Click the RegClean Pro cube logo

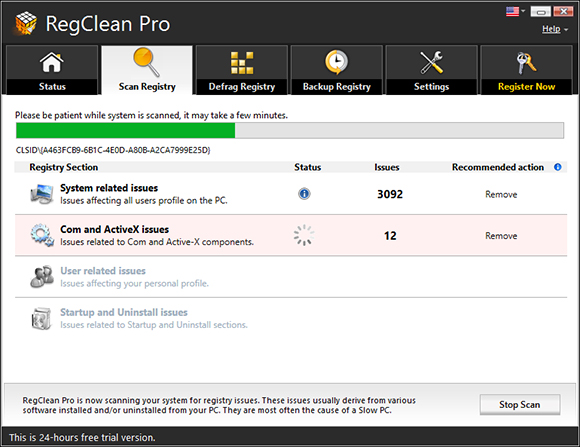25,23
